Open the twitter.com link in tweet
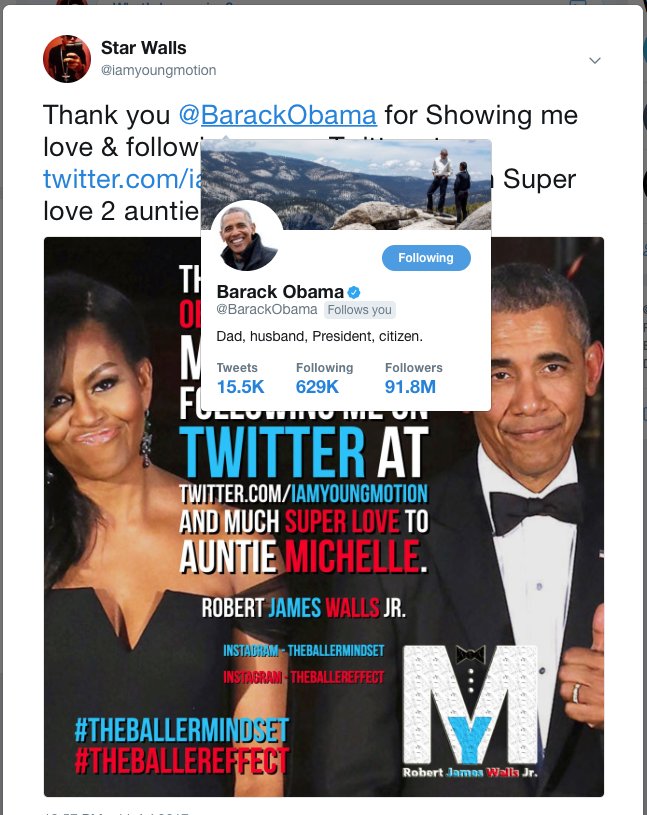 click(123, 179)
